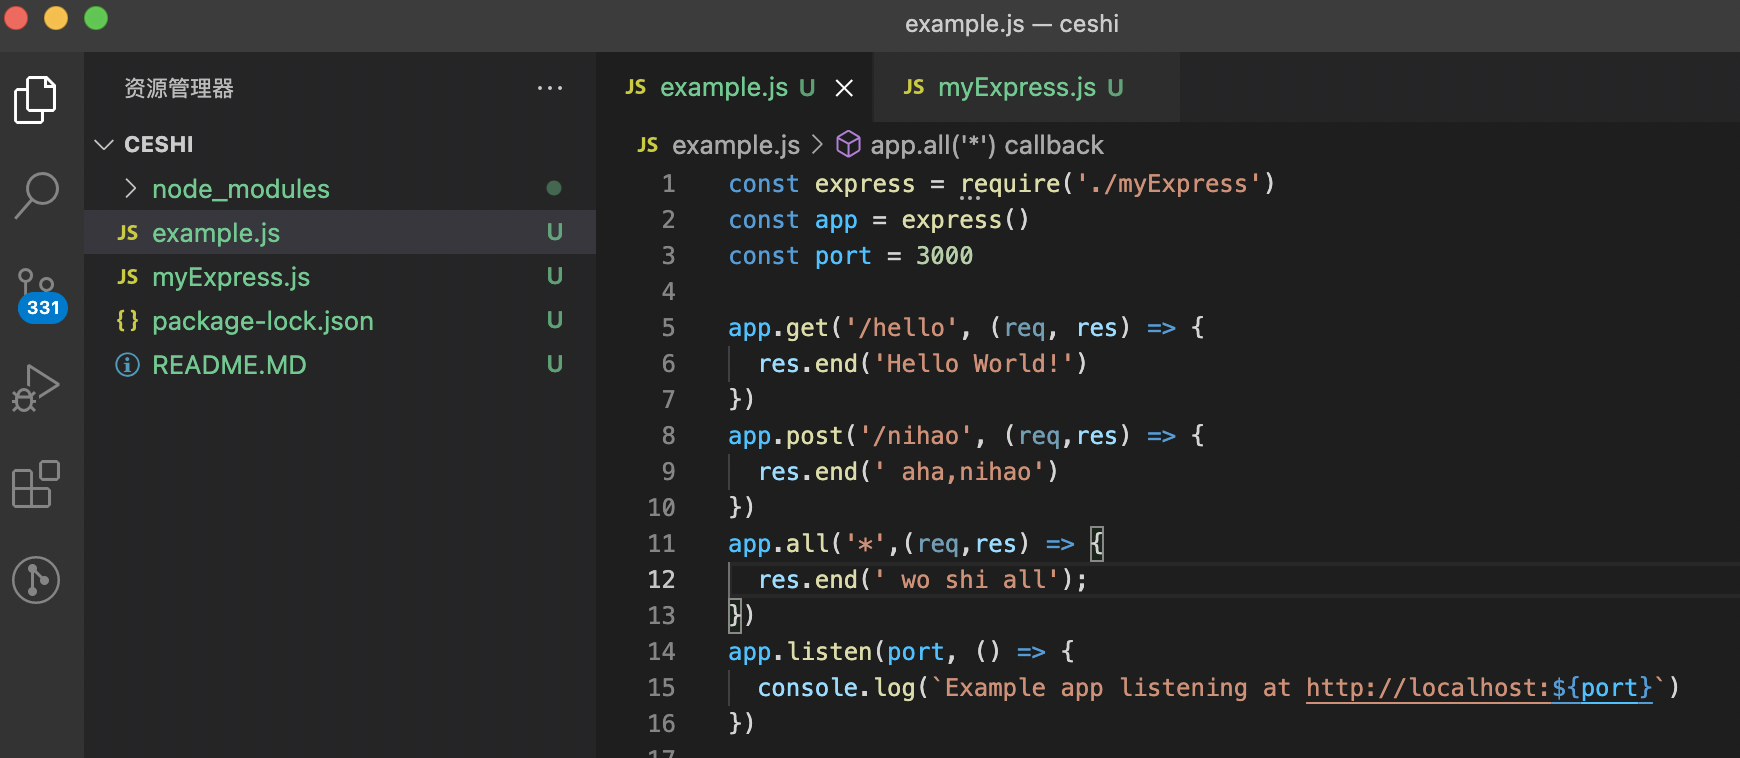Image resolution: width=1740 pixels, height=758 pixels.
Task: Click the U status badge for example.js
Action: tap(555, 232)
